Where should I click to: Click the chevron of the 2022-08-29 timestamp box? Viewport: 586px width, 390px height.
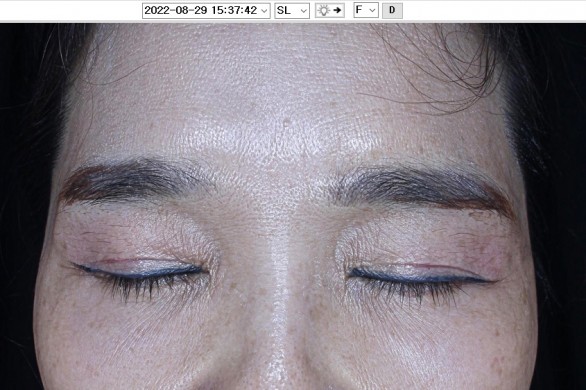(264, 11)
